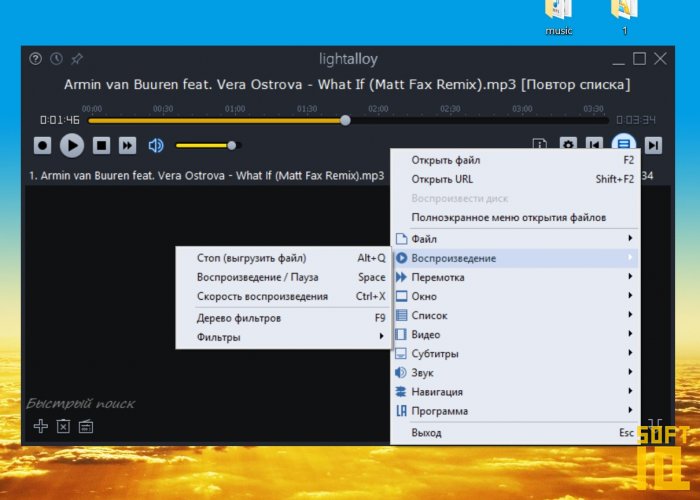
Task: Expand the Звук submenu
Action: click(x=515, y=373)
